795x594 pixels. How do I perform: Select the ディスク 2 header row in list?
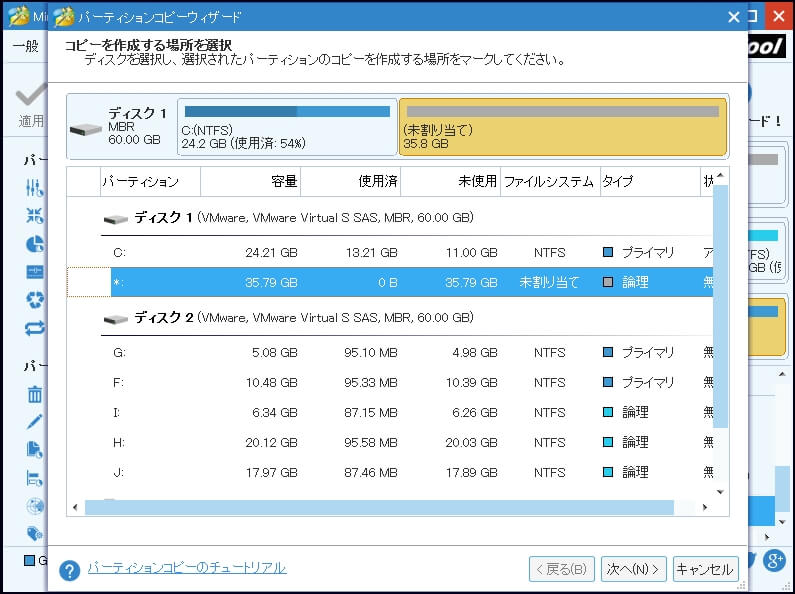click(x=406, y=318)
